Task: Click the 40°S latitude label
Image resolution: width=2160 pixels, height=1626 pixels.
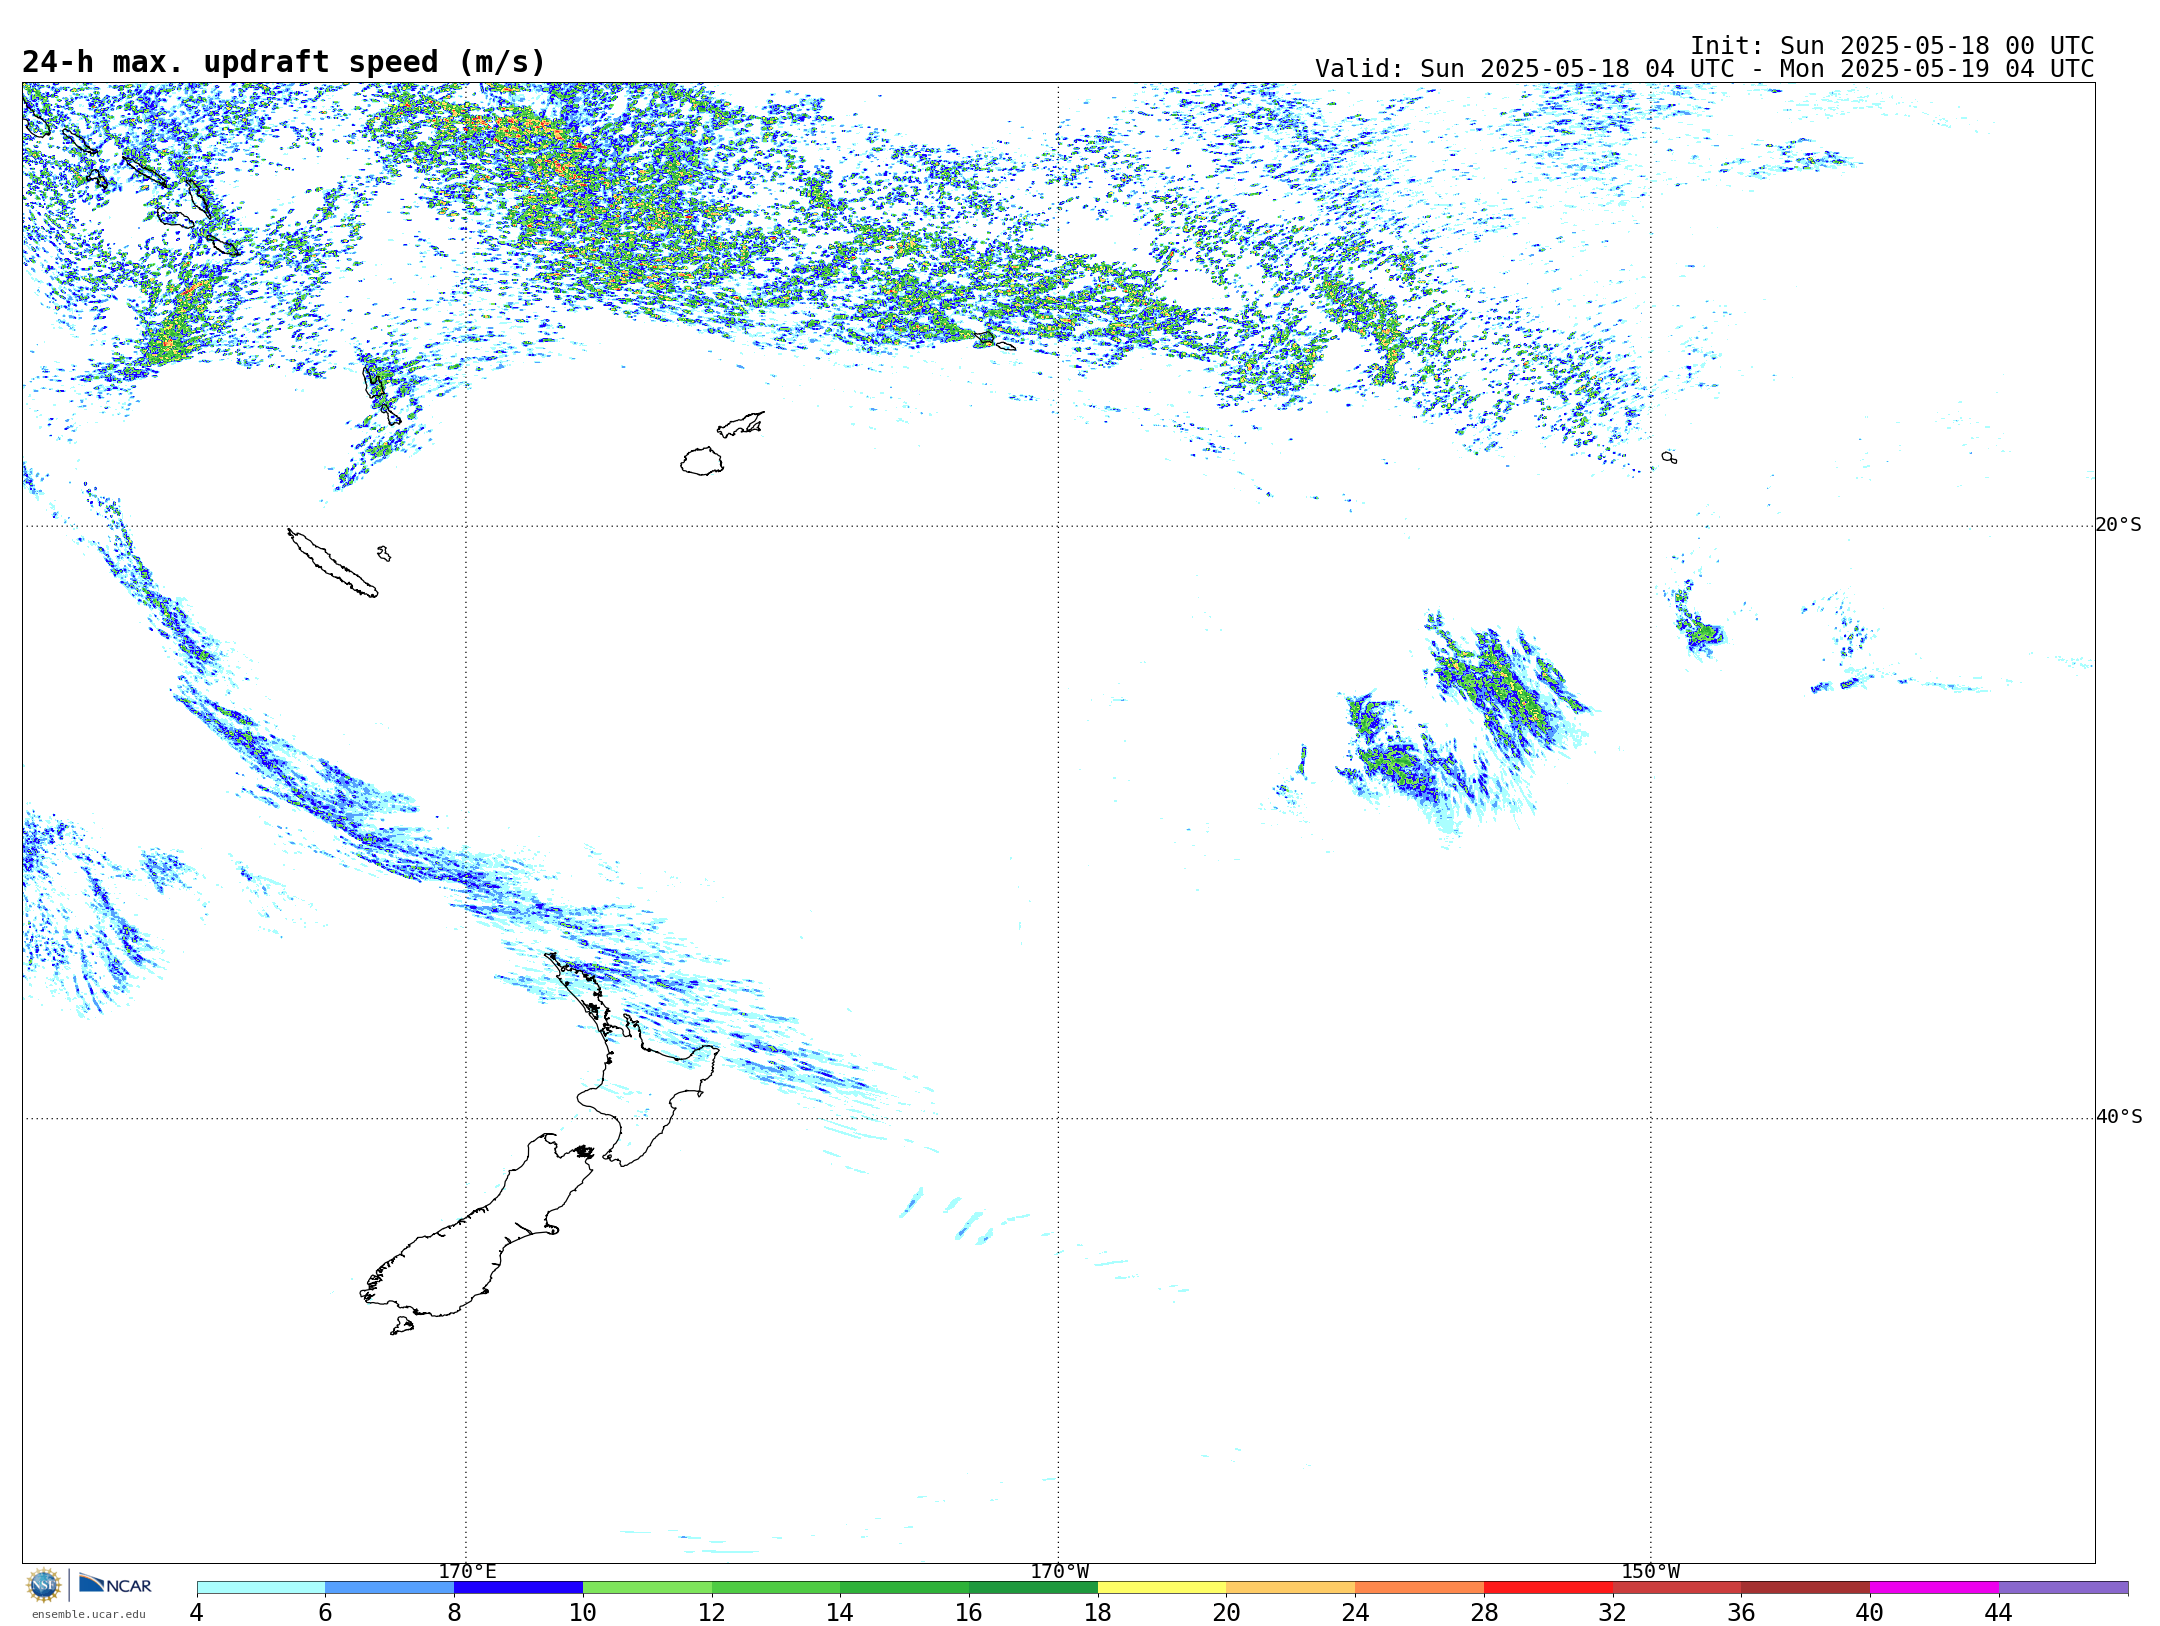Action: [x=2118, y=1117]
